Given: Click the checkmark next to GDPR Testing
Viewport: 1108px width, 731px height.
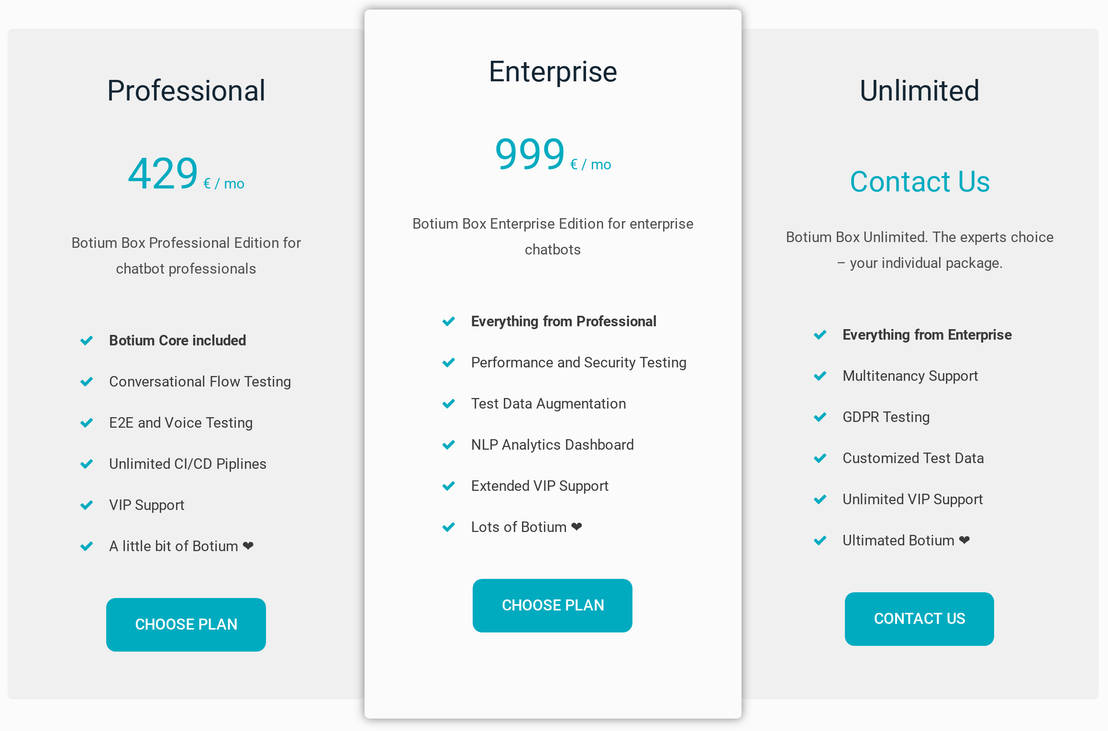Looking at the screenshot, I should coord(821,416).
